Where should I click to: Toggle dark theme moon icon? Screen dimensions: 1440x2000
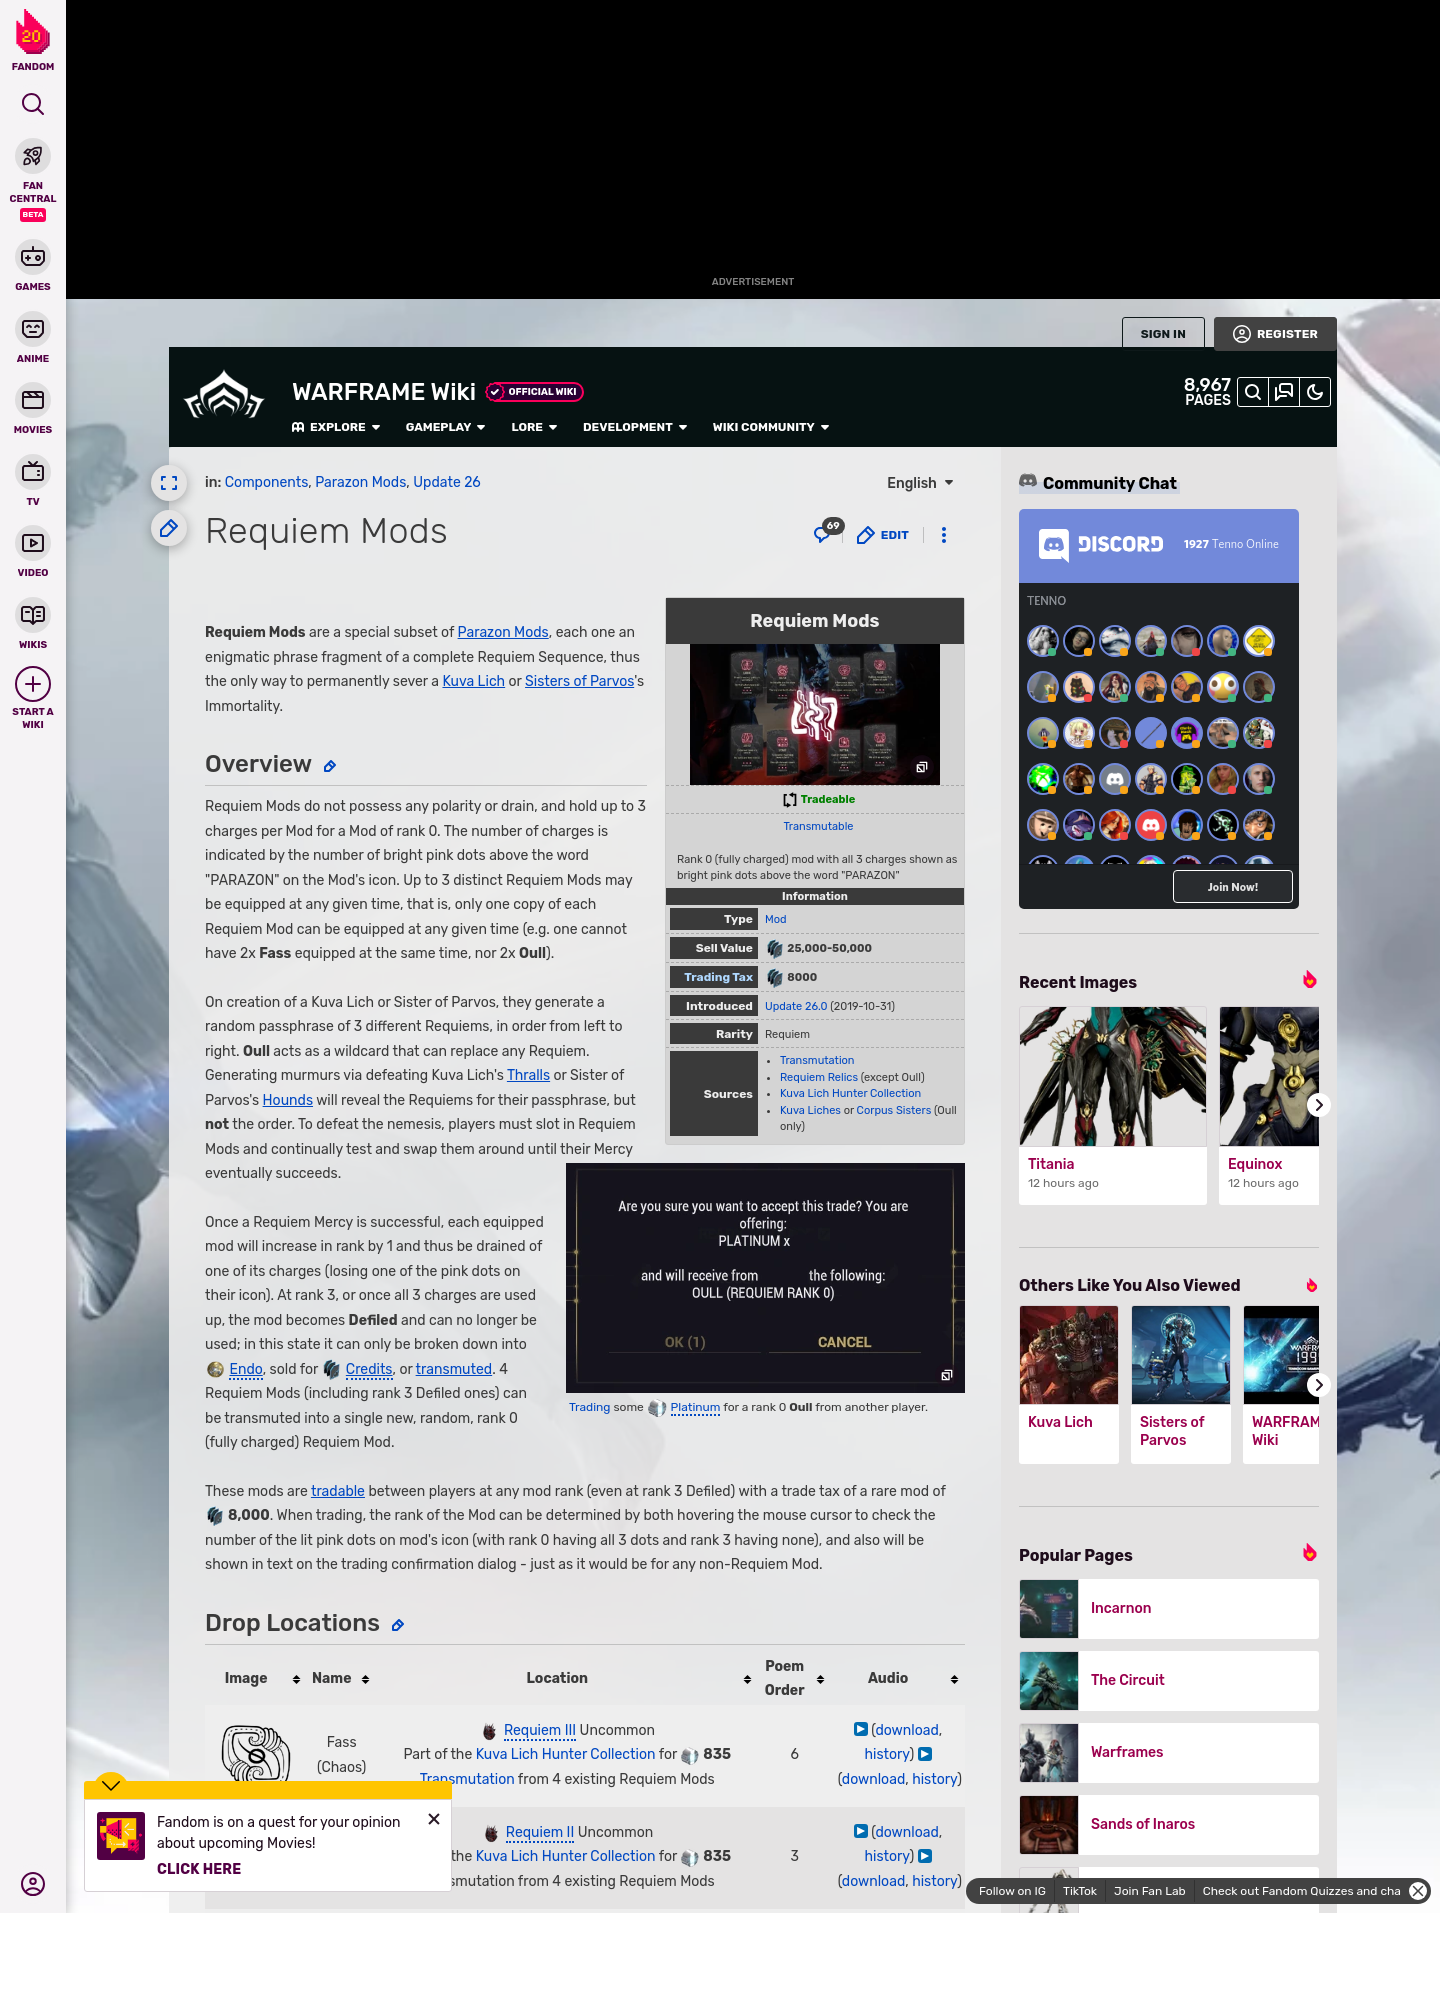click(x=1315, y=392)
